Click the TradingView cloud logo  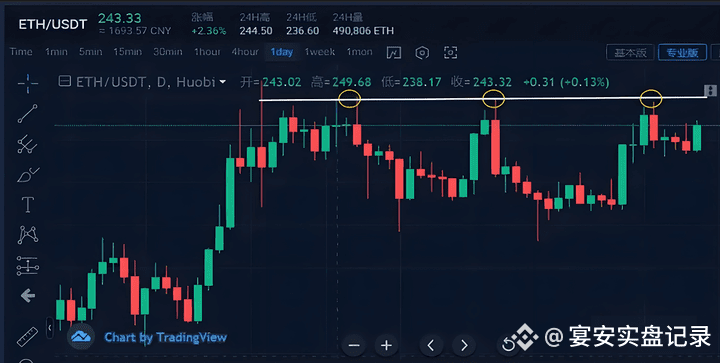click(81, 337)
